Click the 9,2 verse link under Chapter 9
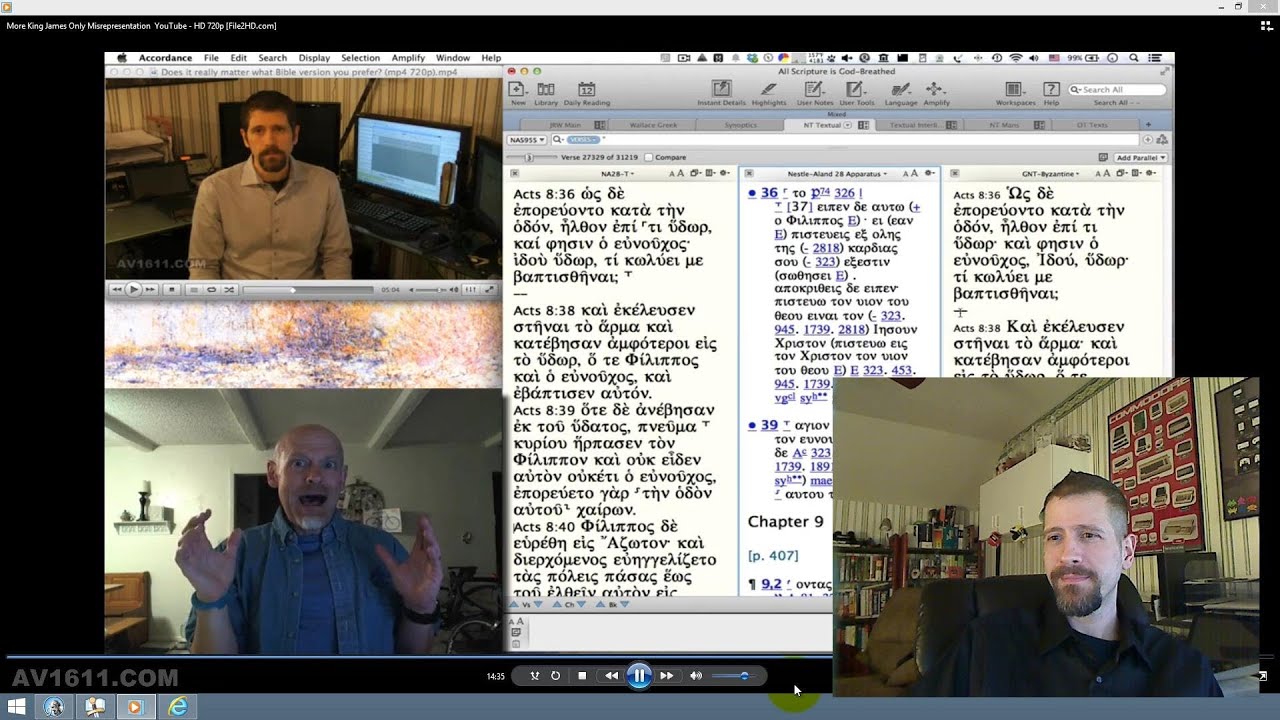Screen dimensions: 1280x720 (x=771, y=584)
